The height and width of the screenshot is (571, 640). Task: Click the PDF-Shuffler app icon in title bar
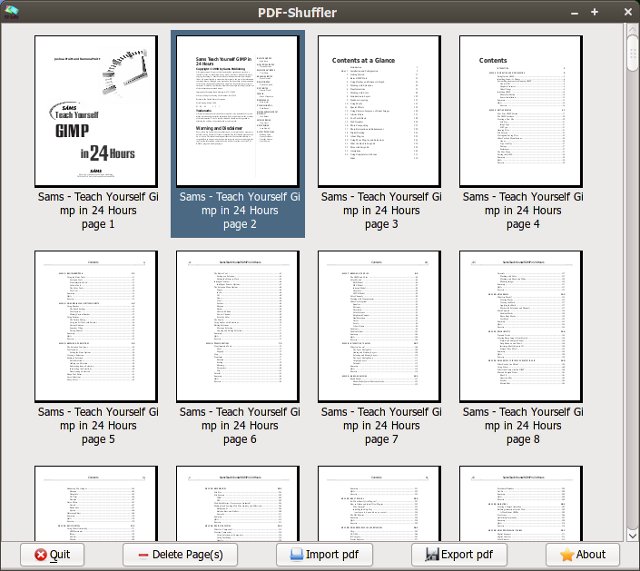point(11,12)
